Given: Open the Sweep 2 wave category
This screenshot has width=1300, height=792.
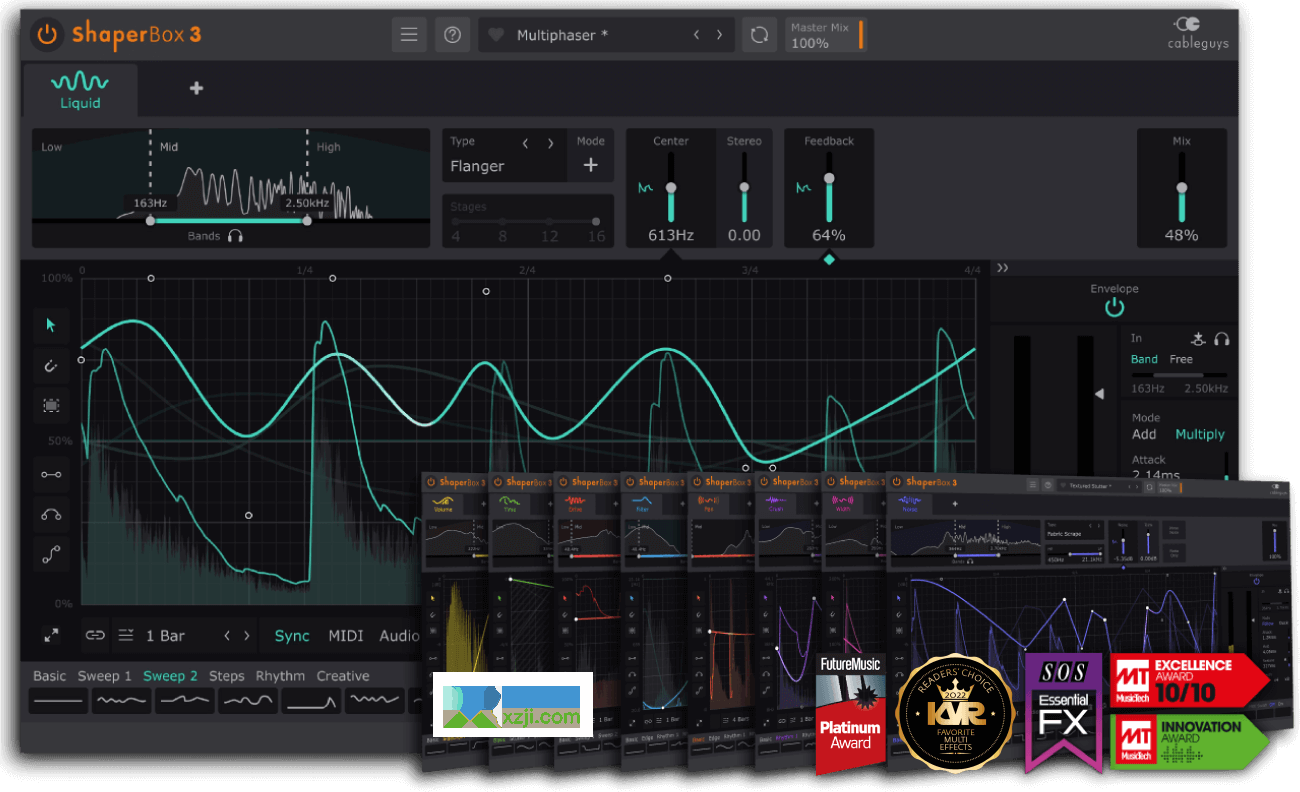Looking at the screenshot, I should tap(171, 676).
